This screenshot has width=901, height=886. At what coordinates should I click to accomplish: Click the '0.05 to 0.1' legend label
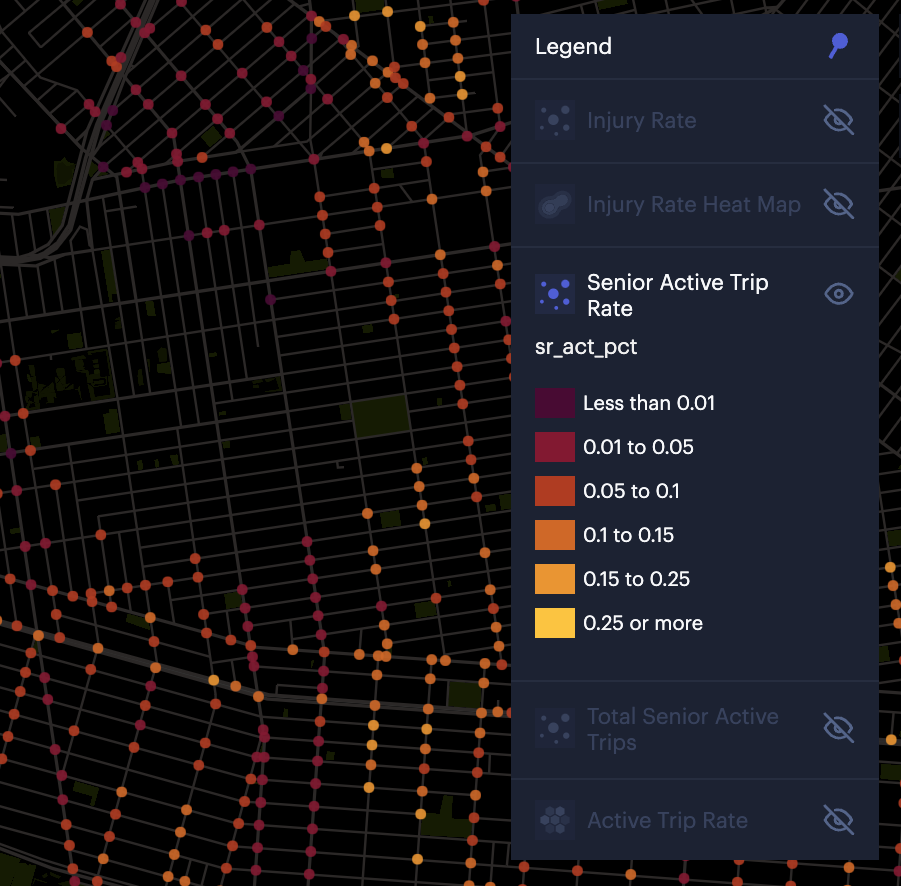[631, 491]
